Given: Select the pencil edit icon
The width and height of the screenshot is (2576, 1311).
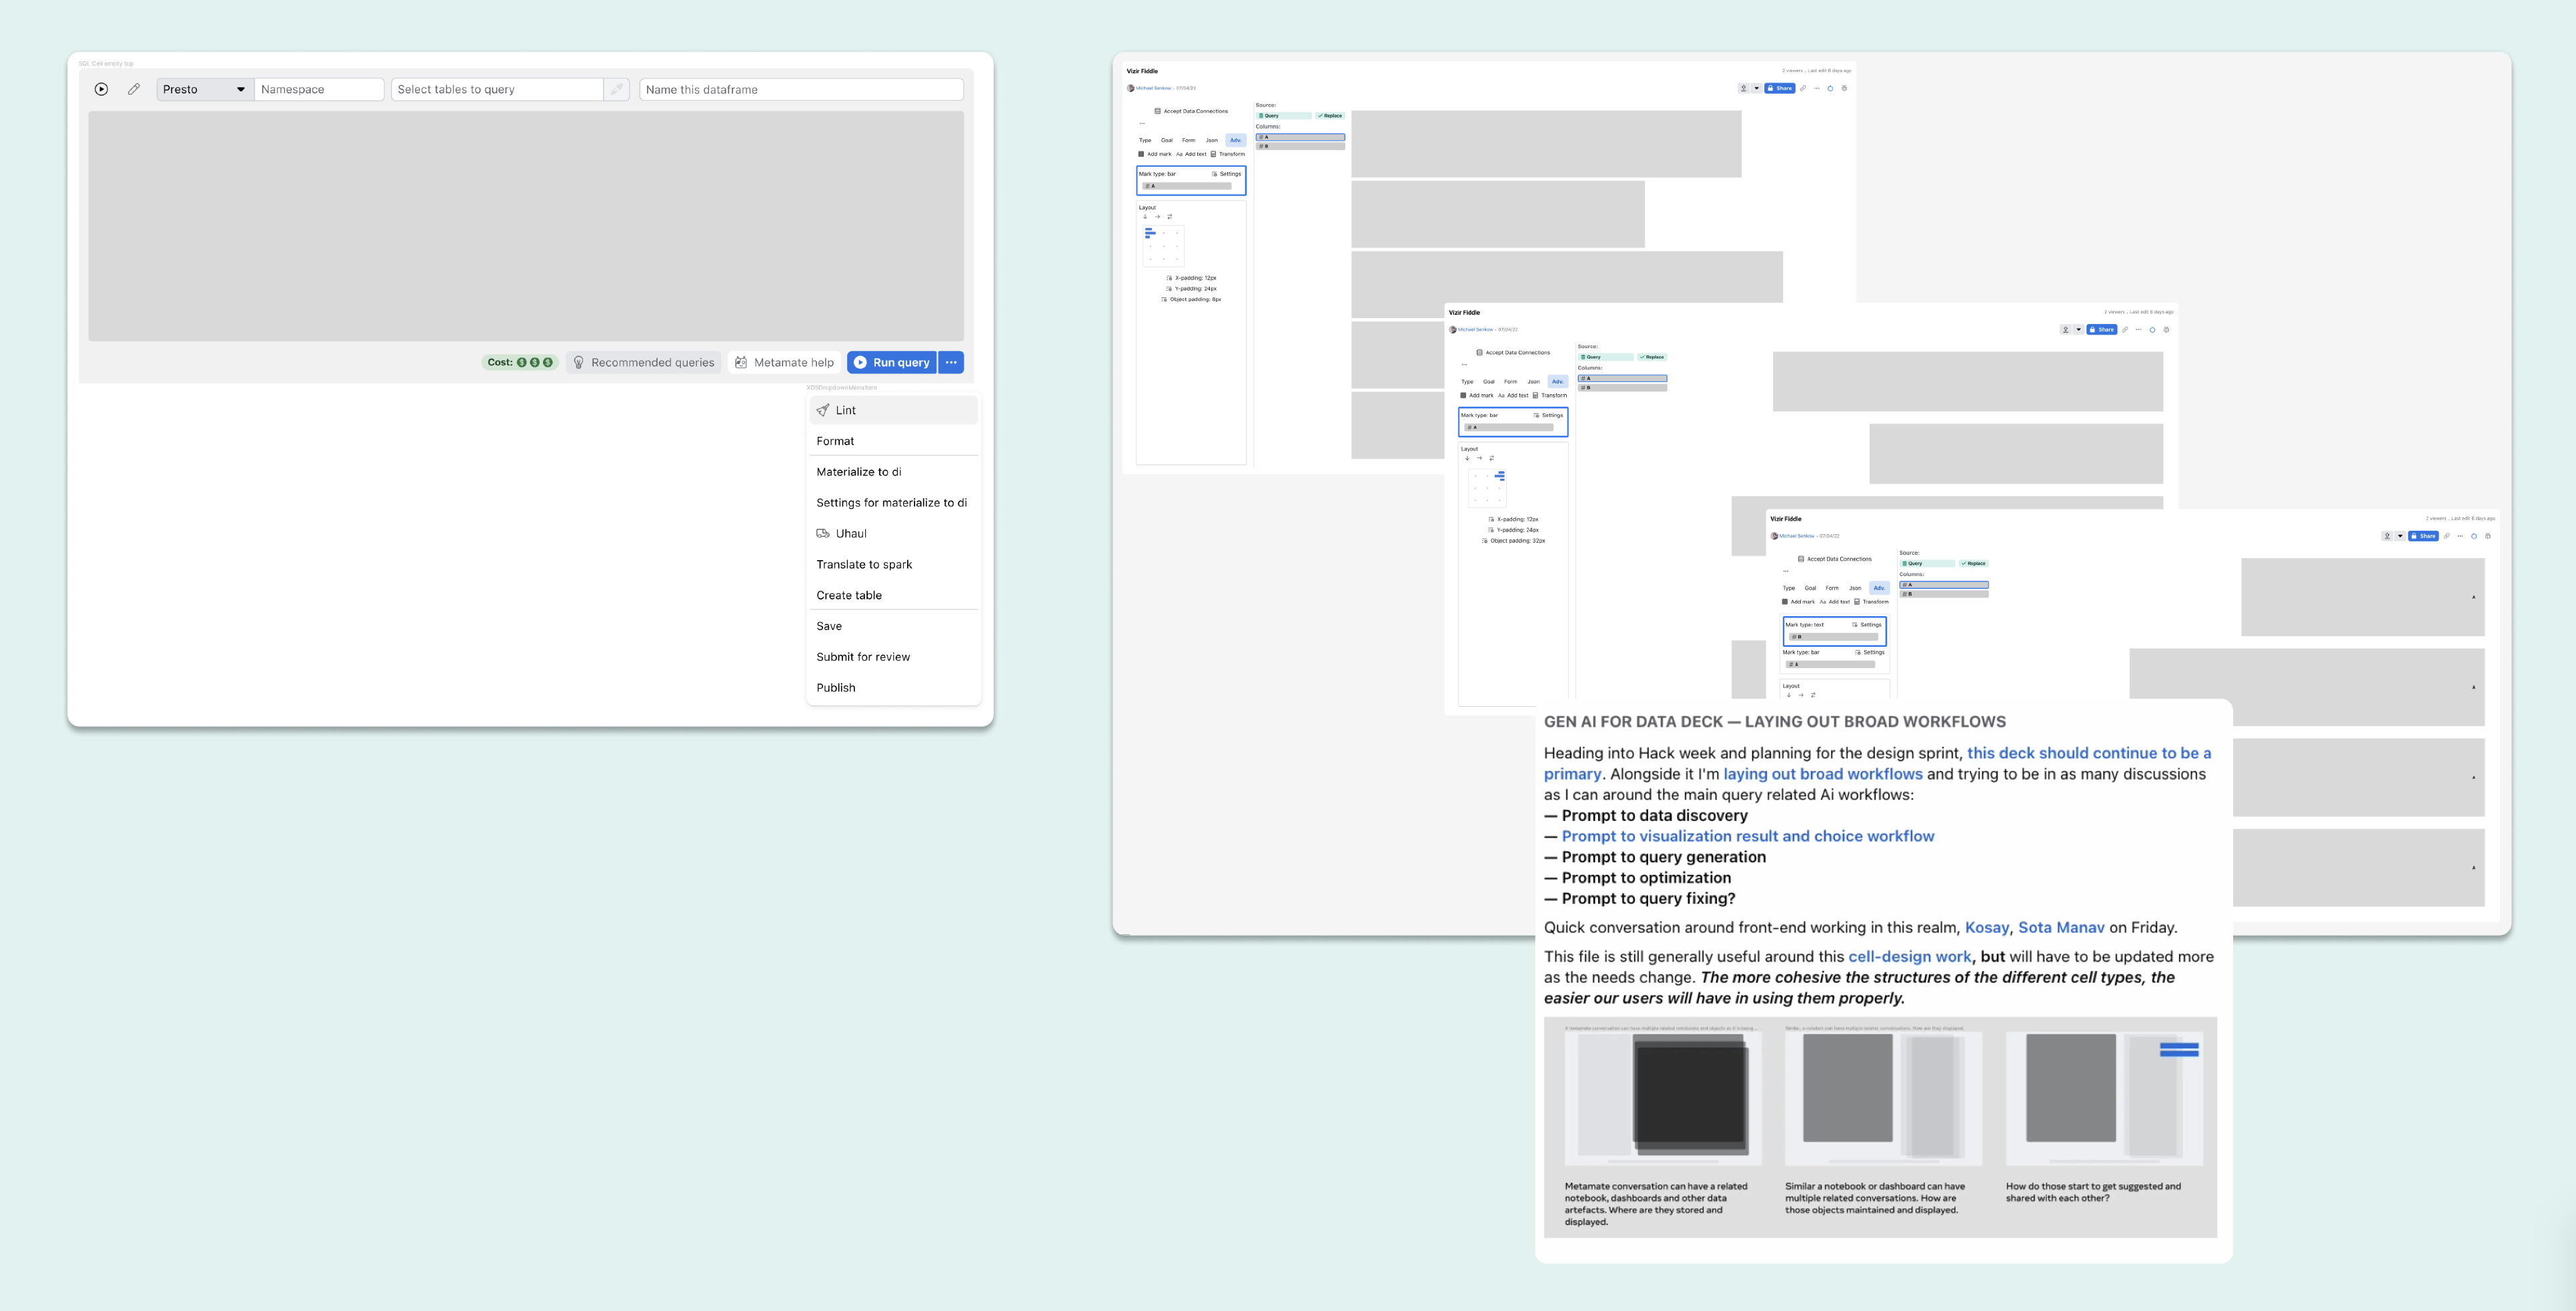Looking at the screenshot, I should point(134,89).
